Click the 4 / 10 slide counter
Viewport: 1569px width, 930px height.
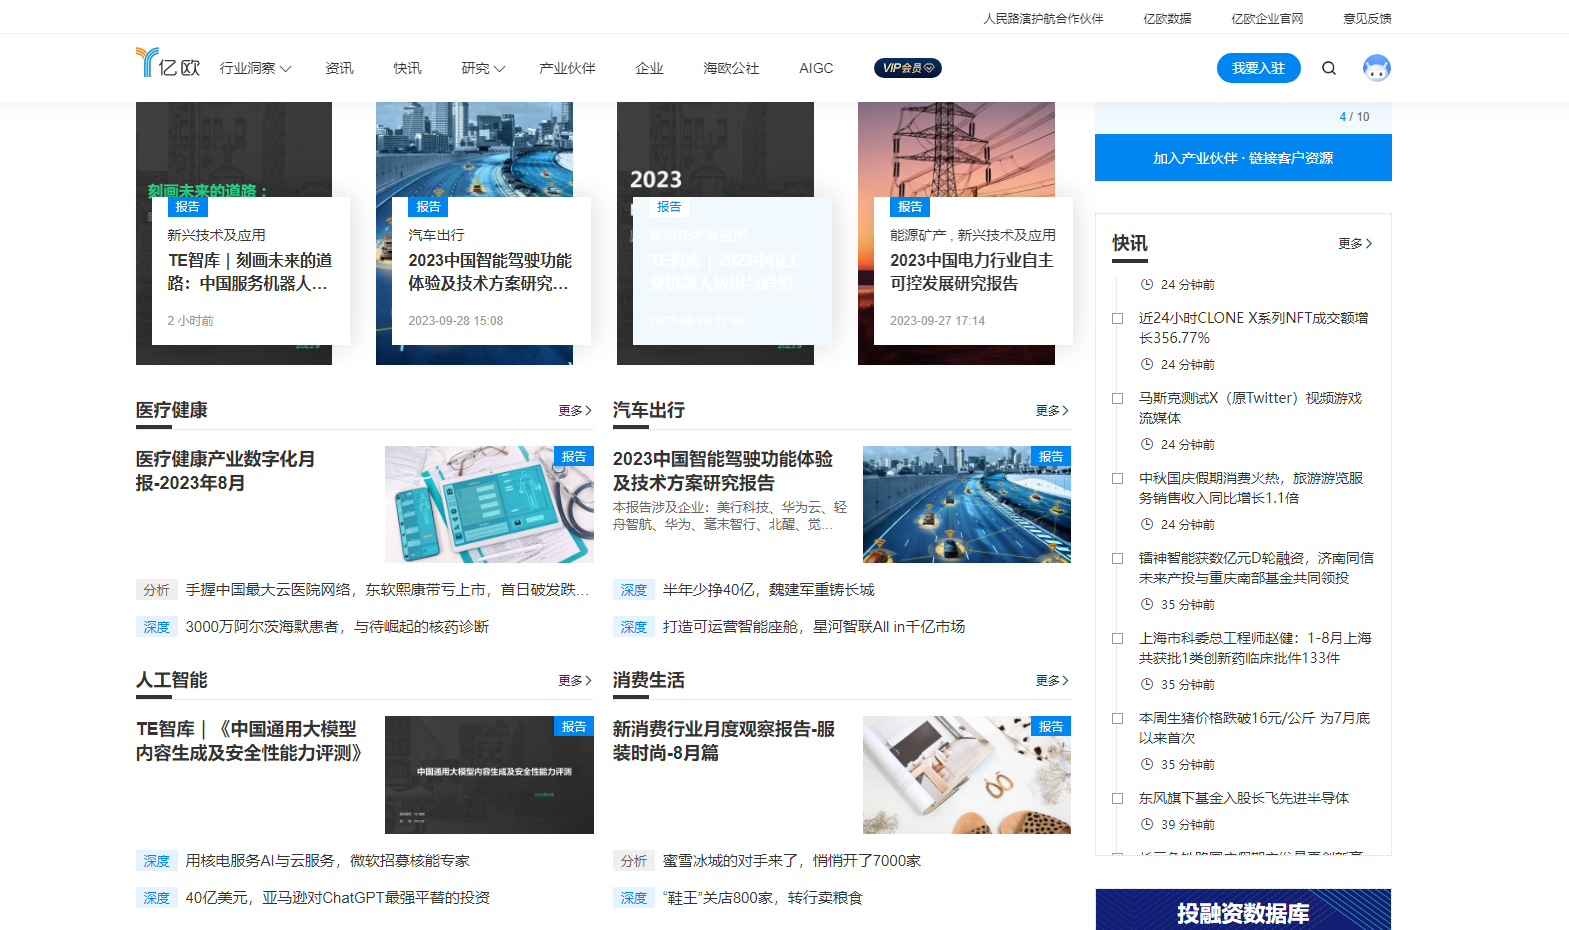1354,117
